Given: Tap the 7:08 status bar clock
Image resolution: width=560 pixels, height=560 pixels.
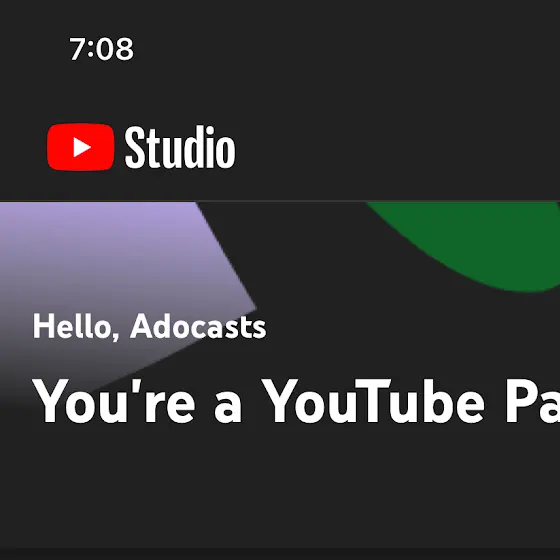Looking at the screenshot, I should [101, 49].
